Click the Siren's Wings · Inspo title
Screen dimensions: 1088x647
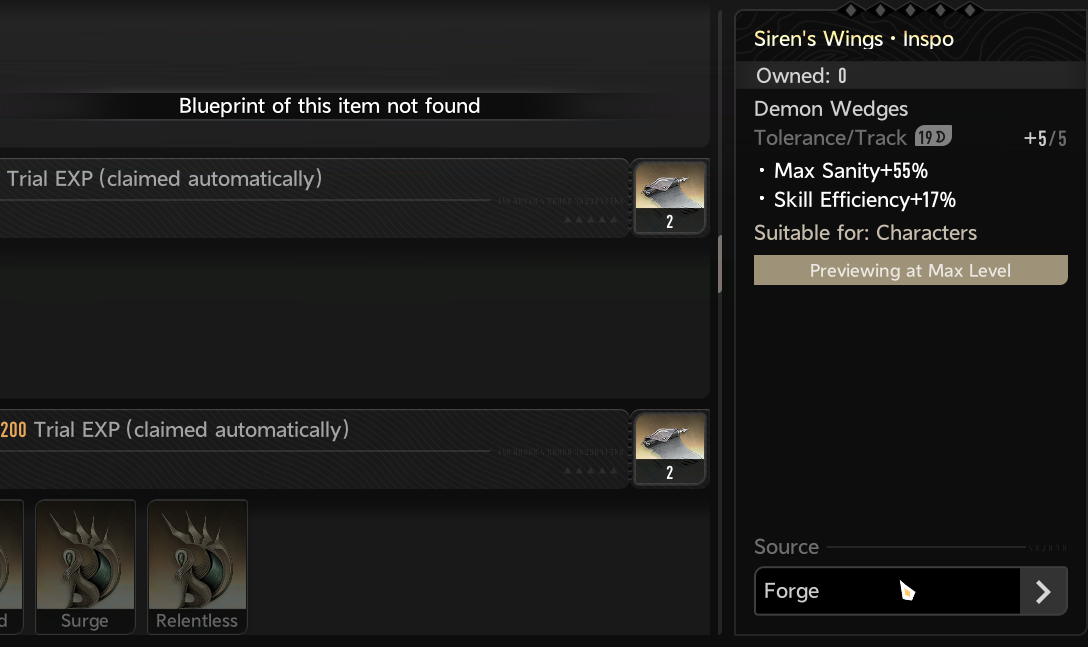(x=853, y=39)
